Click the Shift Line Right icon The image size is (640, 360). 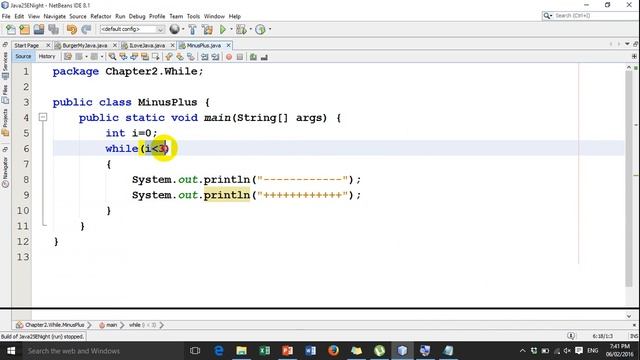(x=215, y=57)
